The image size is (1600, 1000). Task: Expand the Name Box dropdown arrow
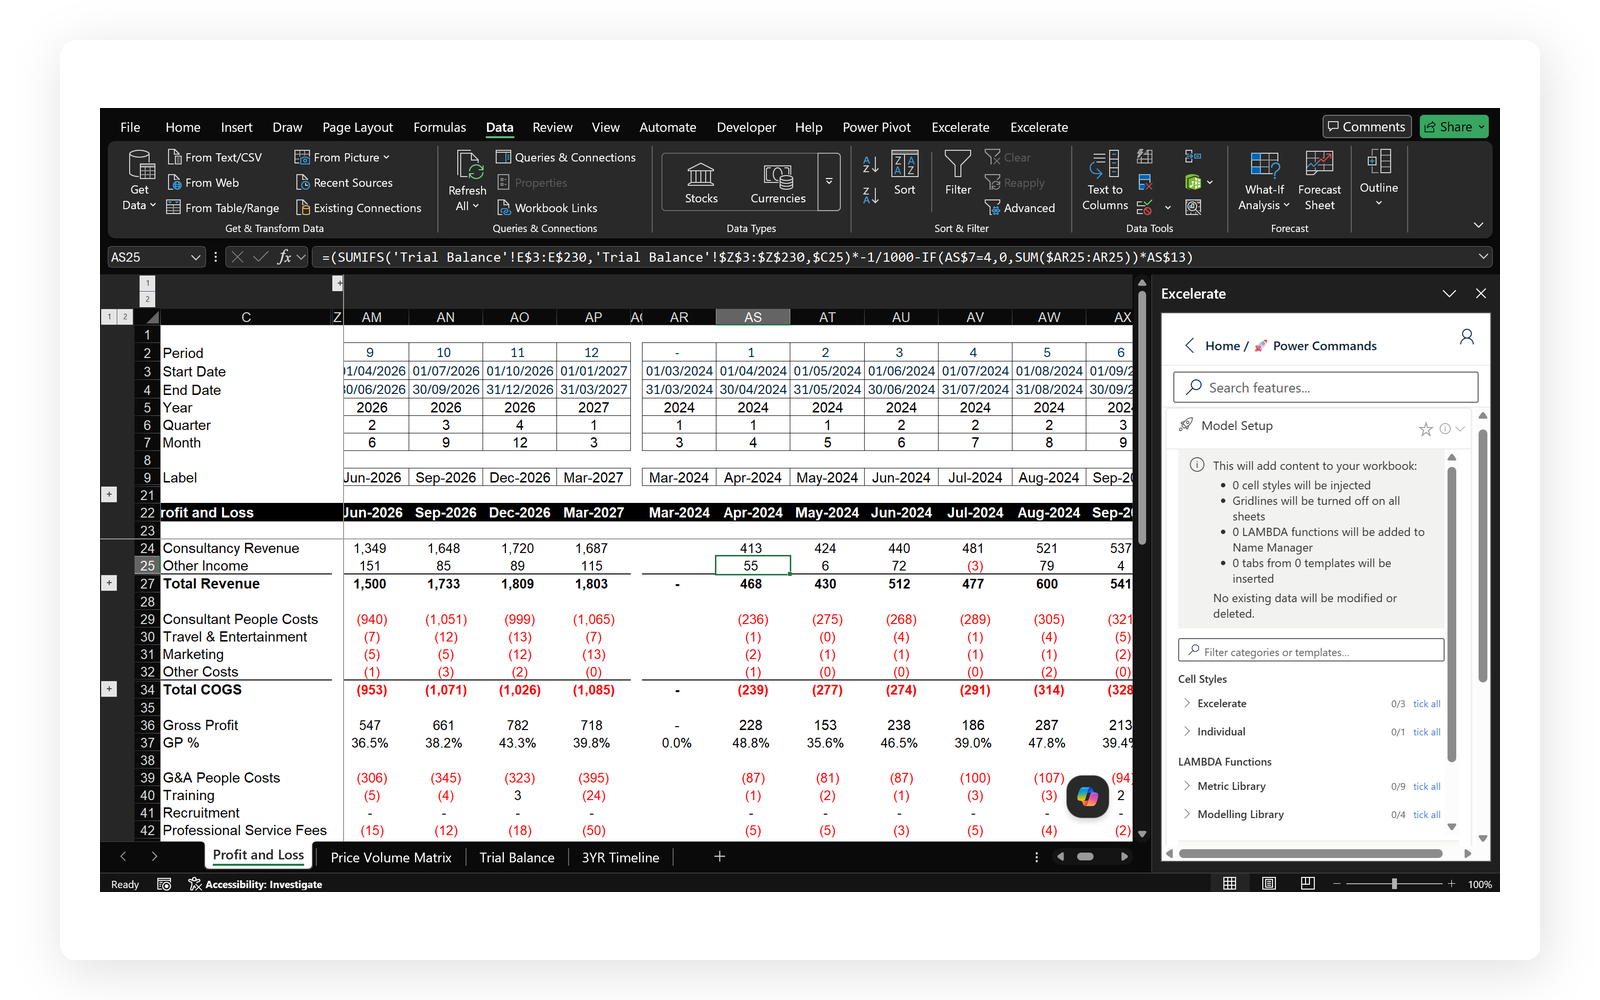pos(196,257)
